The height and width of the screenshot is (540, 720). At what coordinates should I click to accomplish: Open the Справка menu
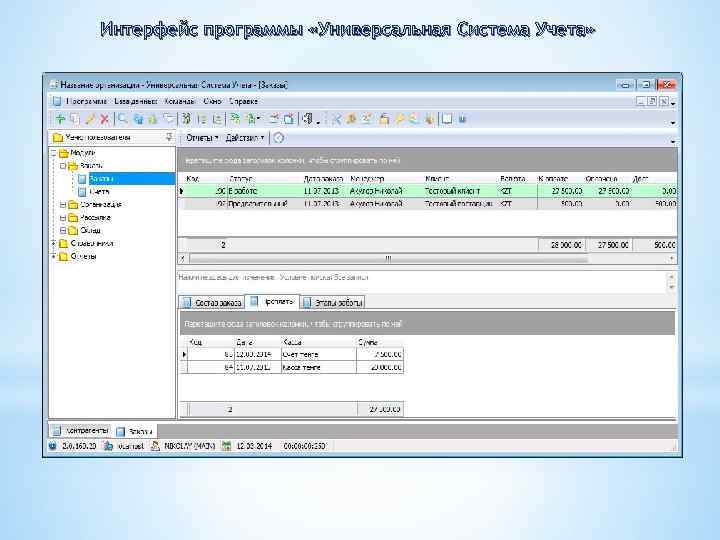click(x=243, y=101)
